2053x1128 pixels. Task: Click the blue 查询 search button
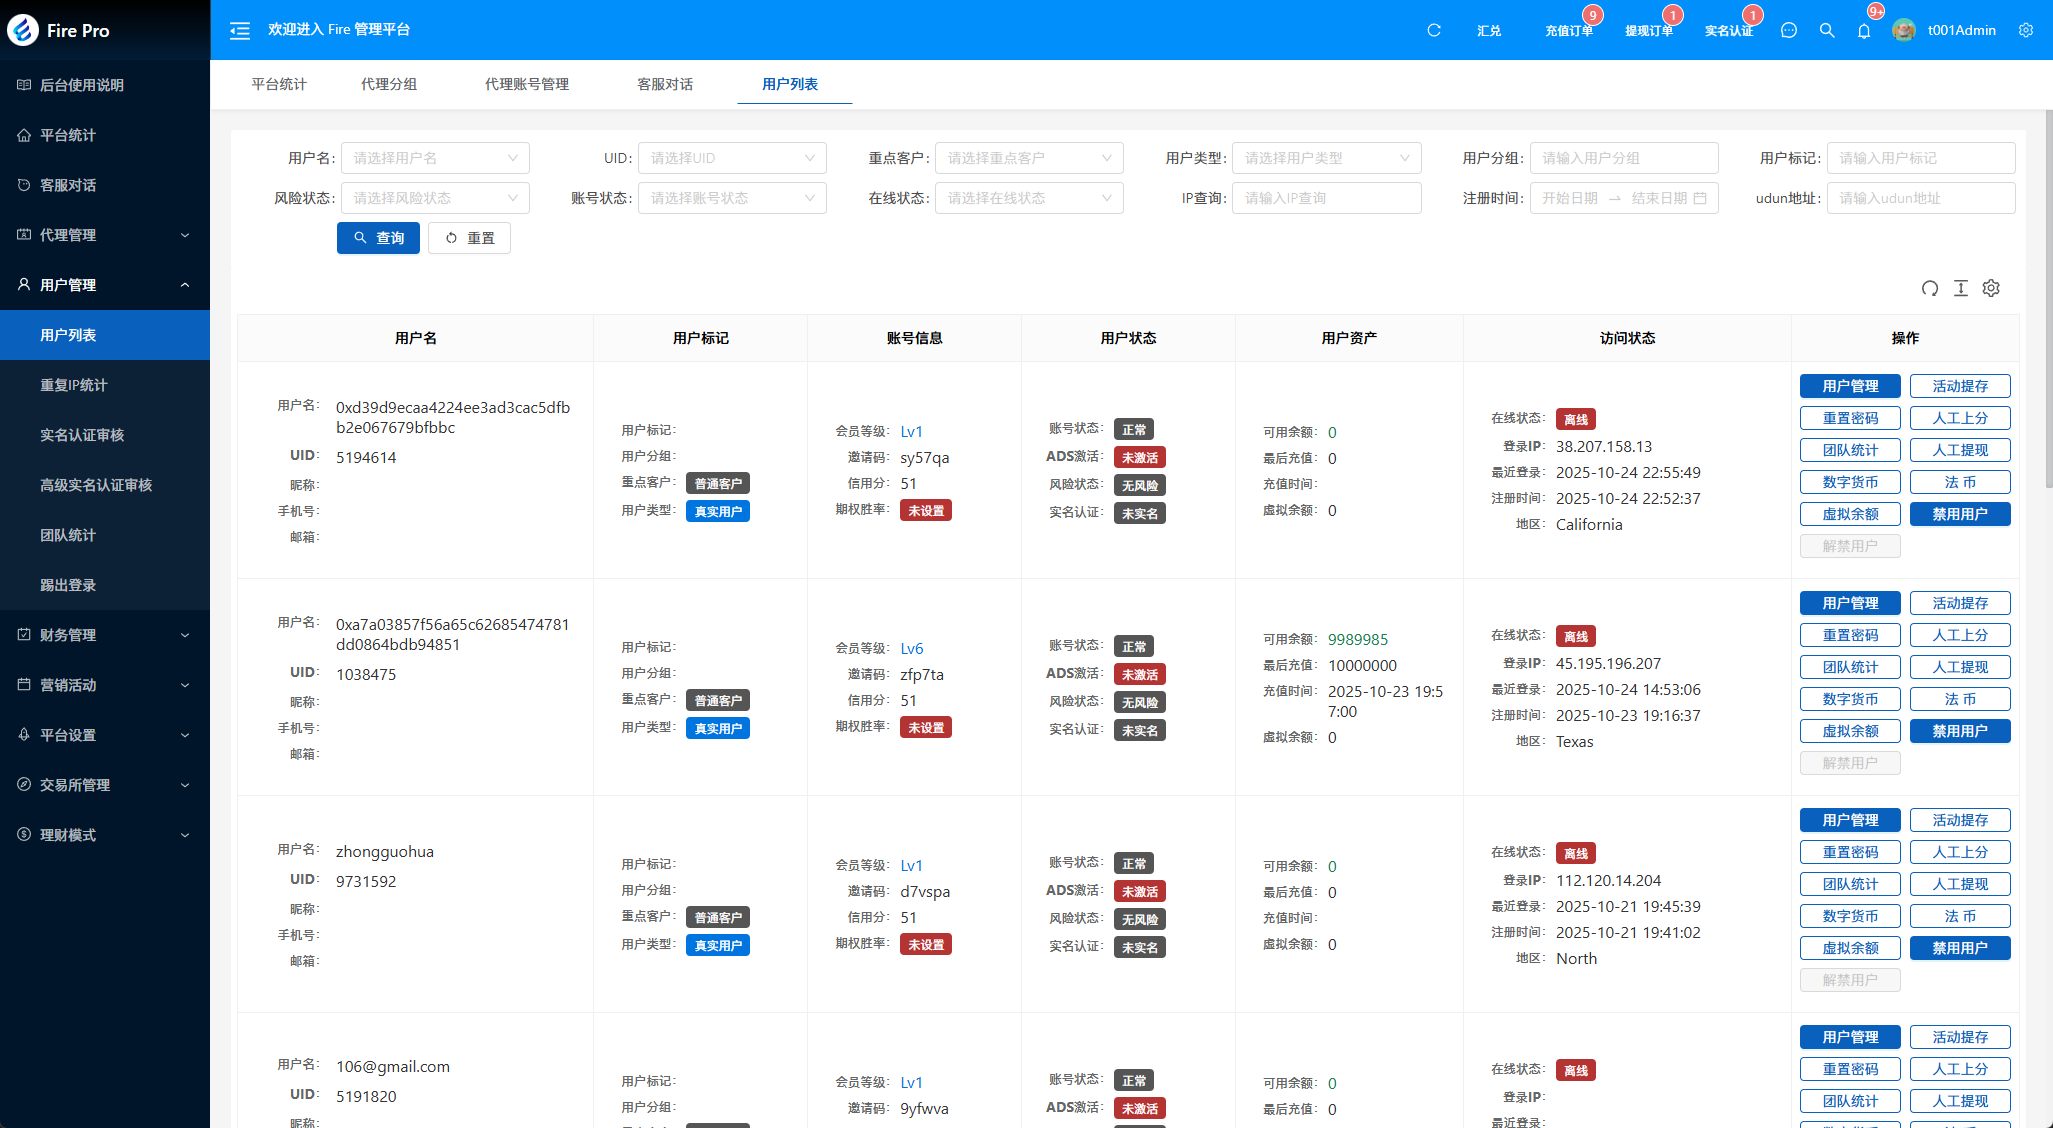coord(378,238)
